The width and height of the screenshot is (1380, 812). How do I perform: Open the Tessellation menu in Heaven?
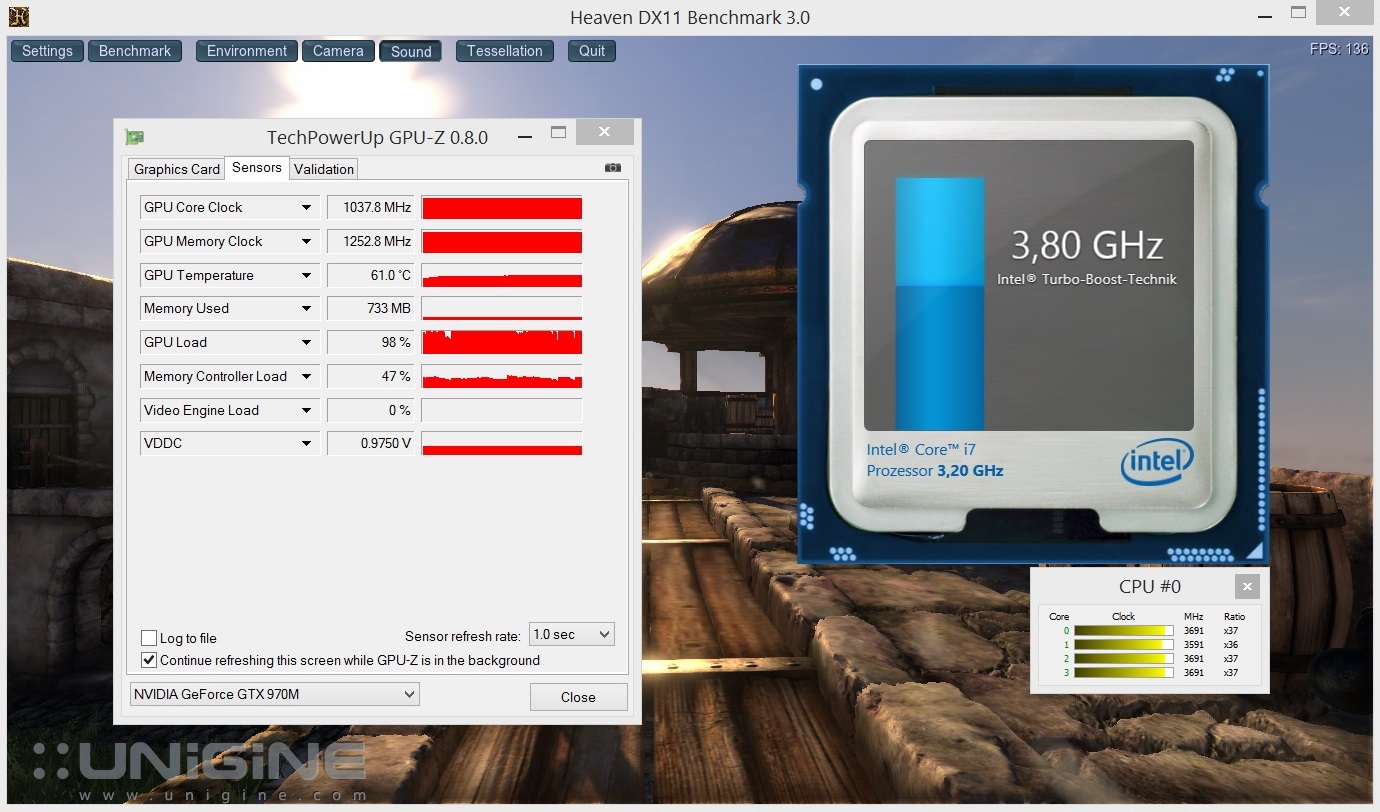click(505, 51)
